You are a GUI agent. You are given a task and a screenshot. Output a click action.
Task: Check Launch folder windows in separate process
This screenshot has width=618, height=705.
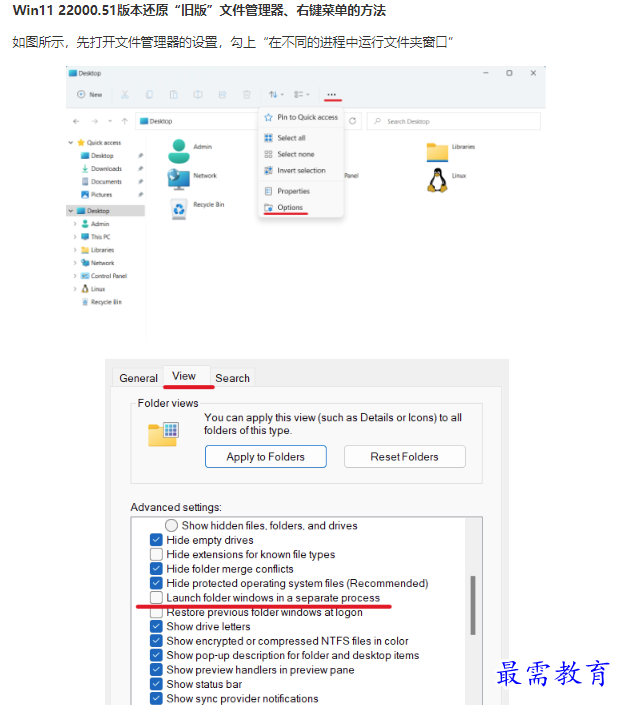coord(156,598)
